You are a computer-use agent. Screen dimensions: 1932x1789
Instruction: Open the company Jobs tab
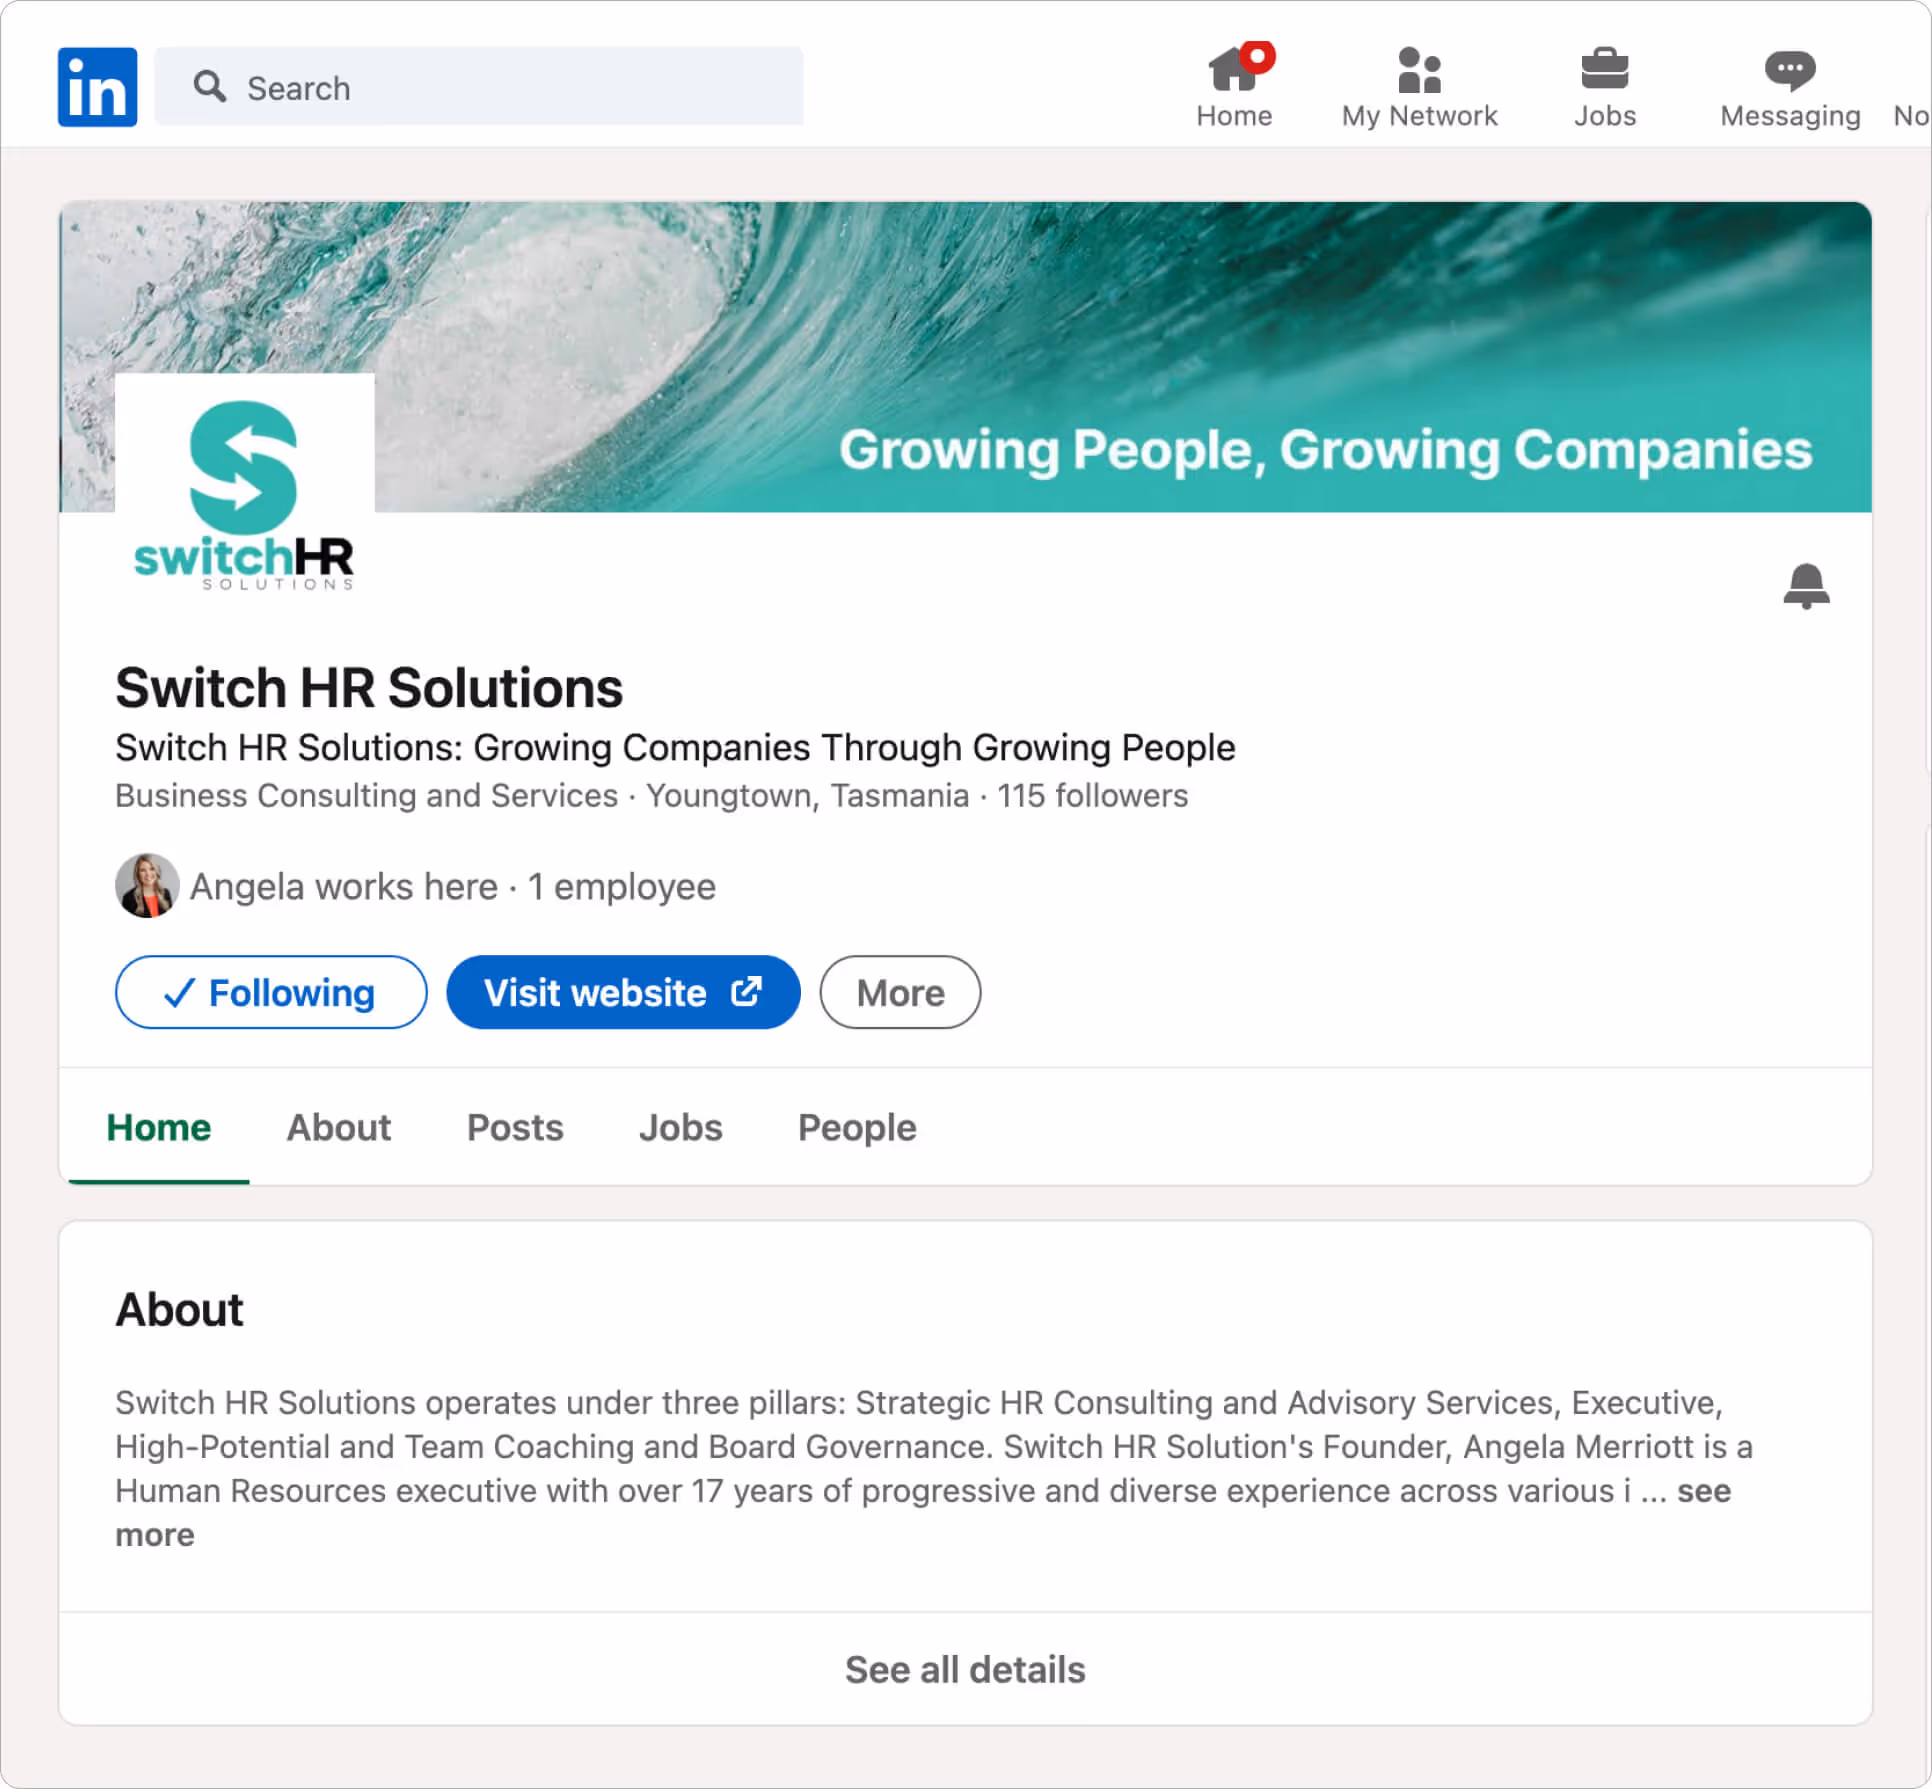(x=680, y=1127)
